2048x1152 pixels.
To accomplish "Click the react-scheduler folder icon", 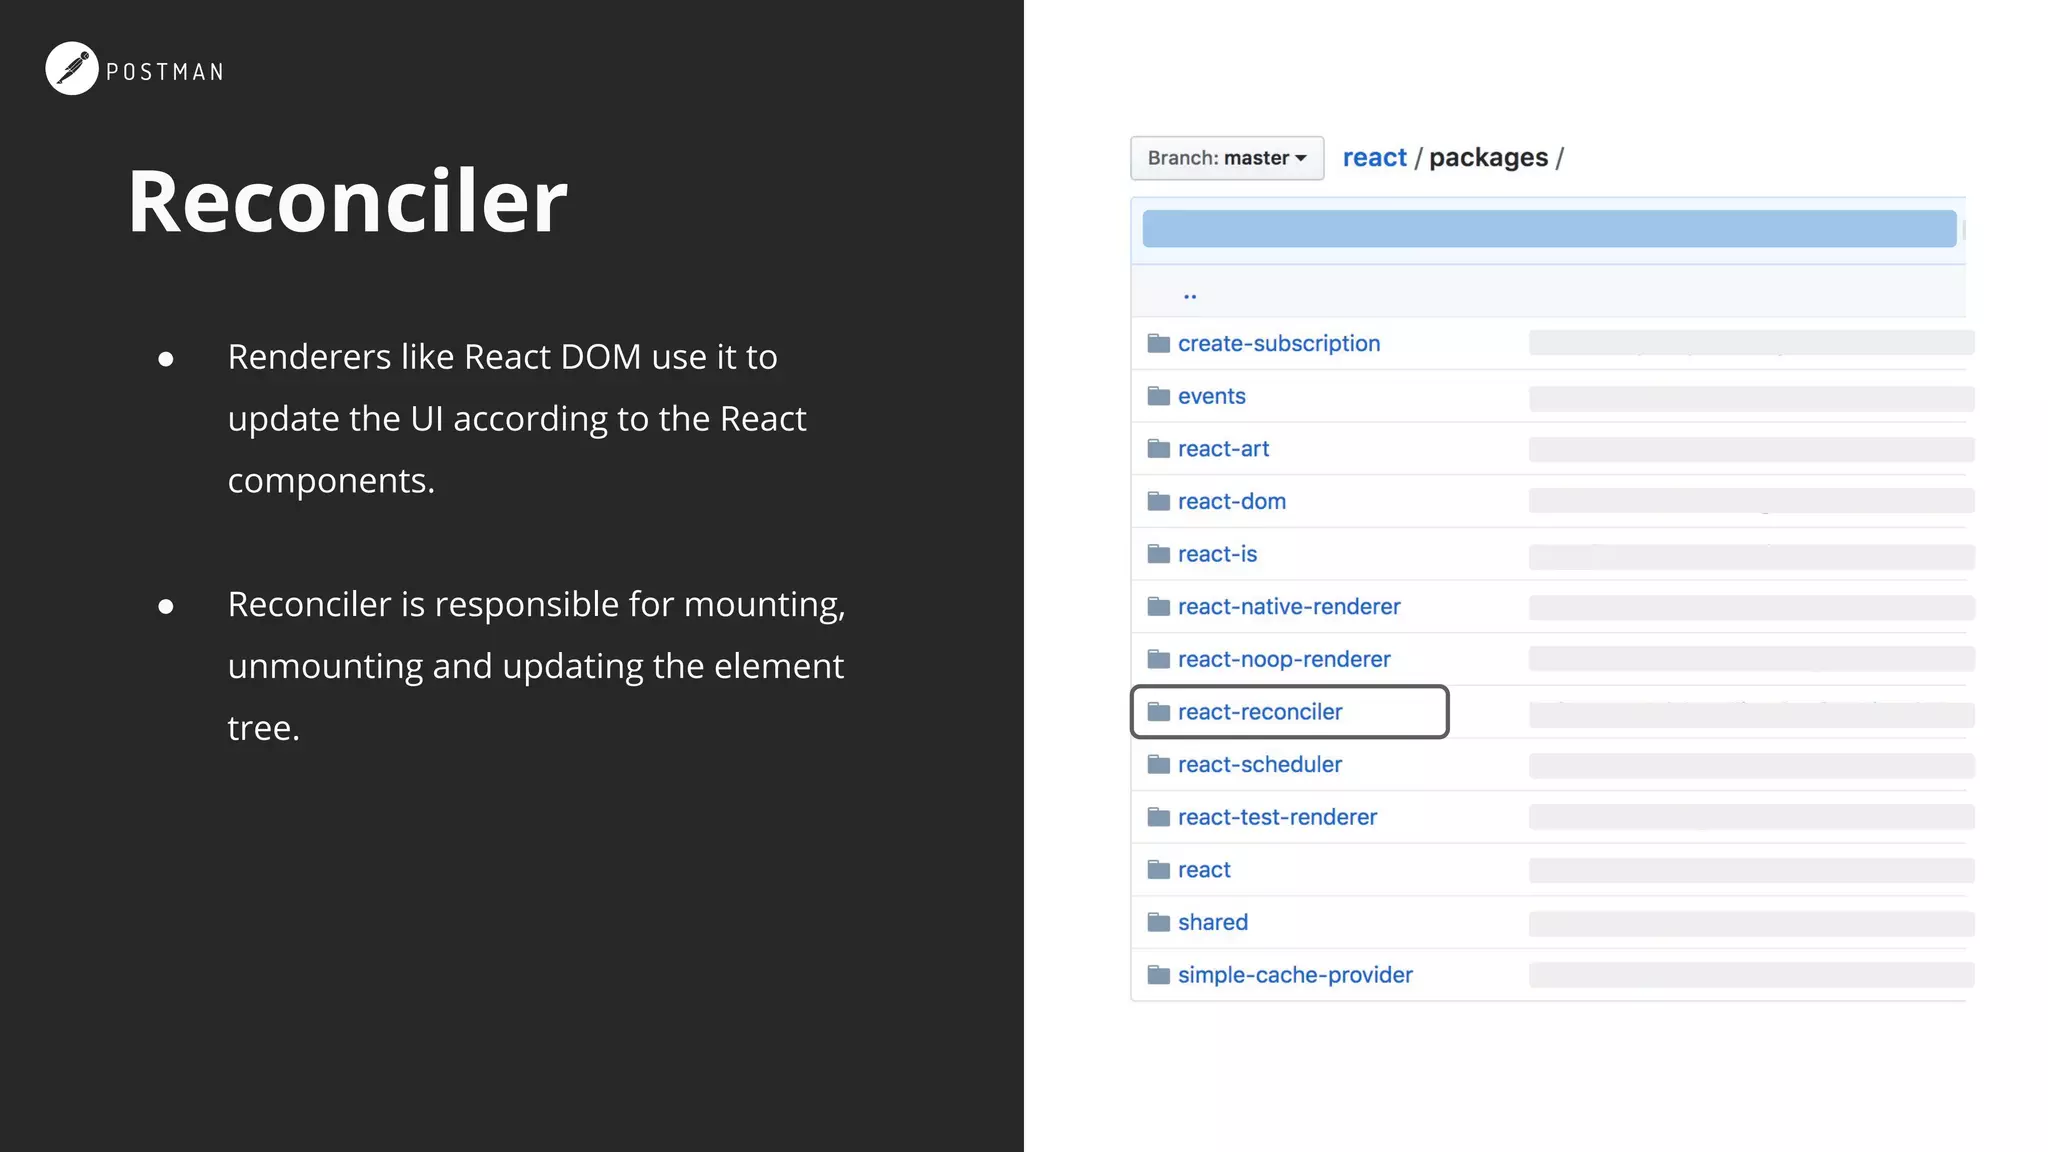I will 1159,765.
